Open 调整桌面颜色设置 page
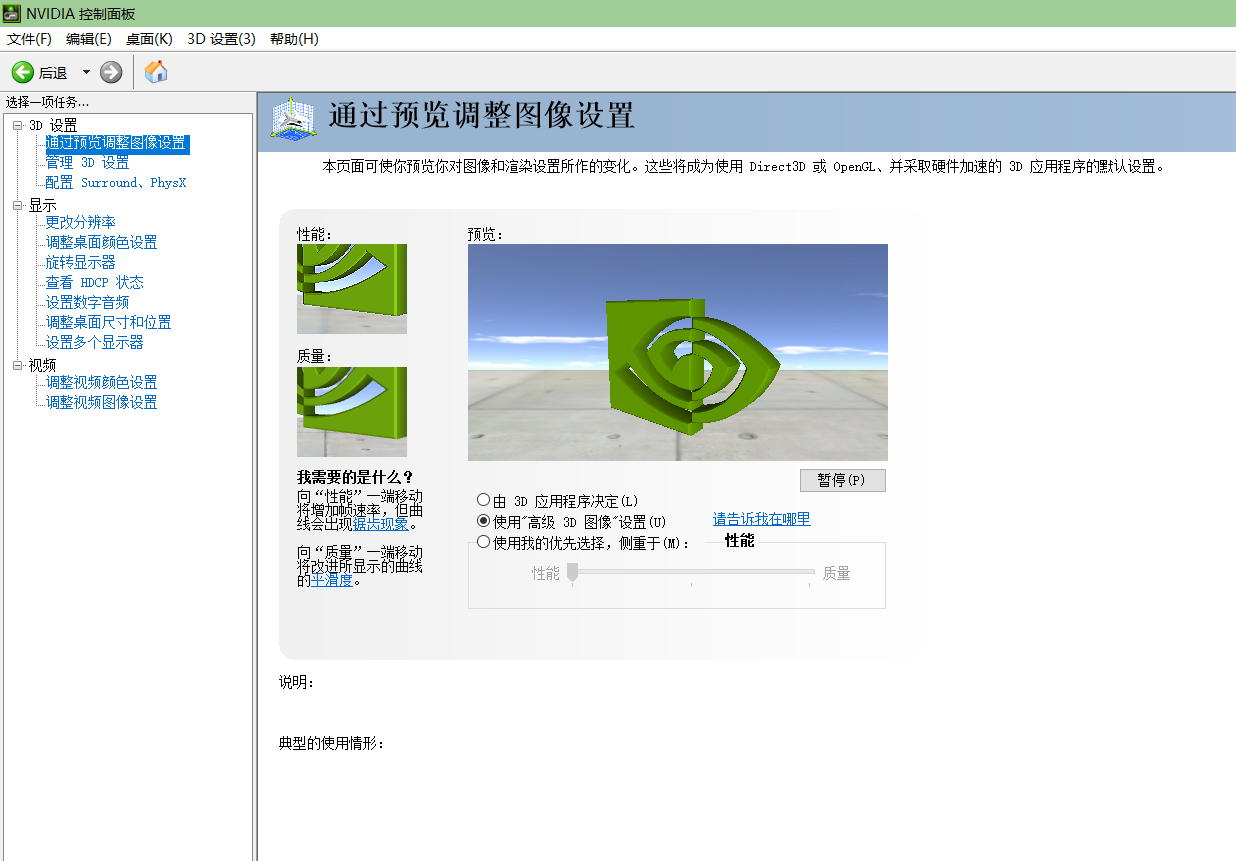 point(101,242)
